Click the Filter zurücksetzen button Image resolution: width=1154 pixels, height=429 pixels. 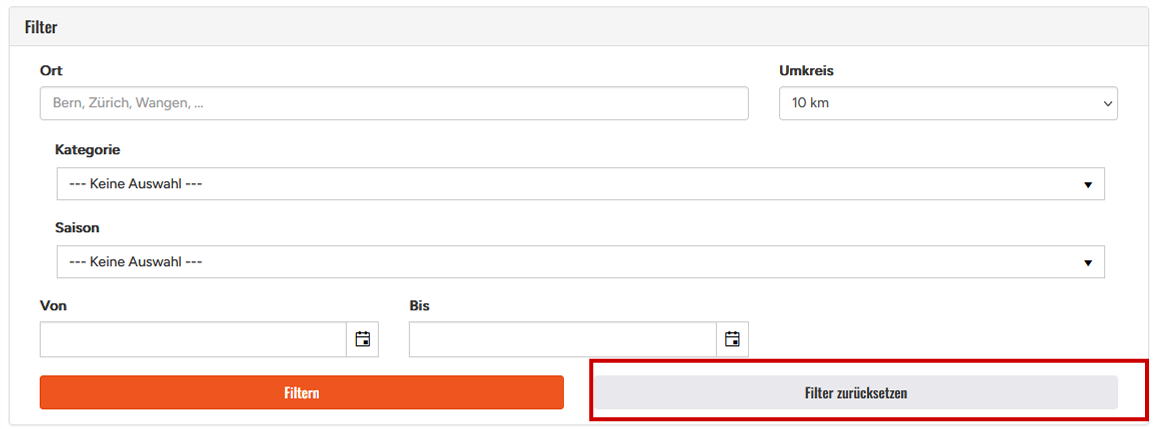pyautogui.click(x=855, y=393)
